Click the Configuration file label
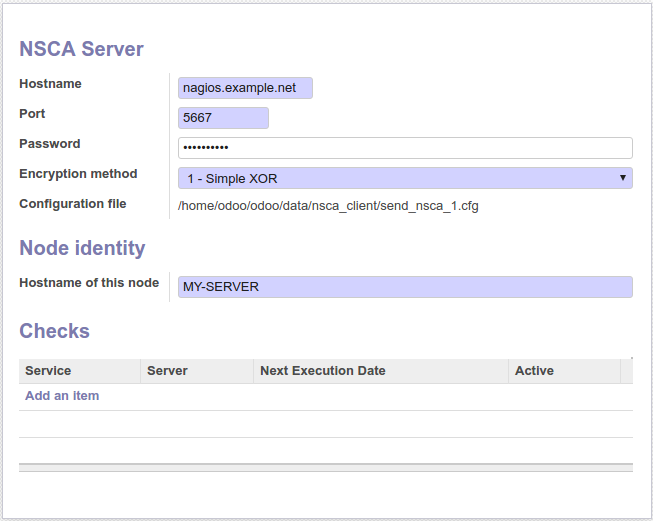 (x=73, y=204)
